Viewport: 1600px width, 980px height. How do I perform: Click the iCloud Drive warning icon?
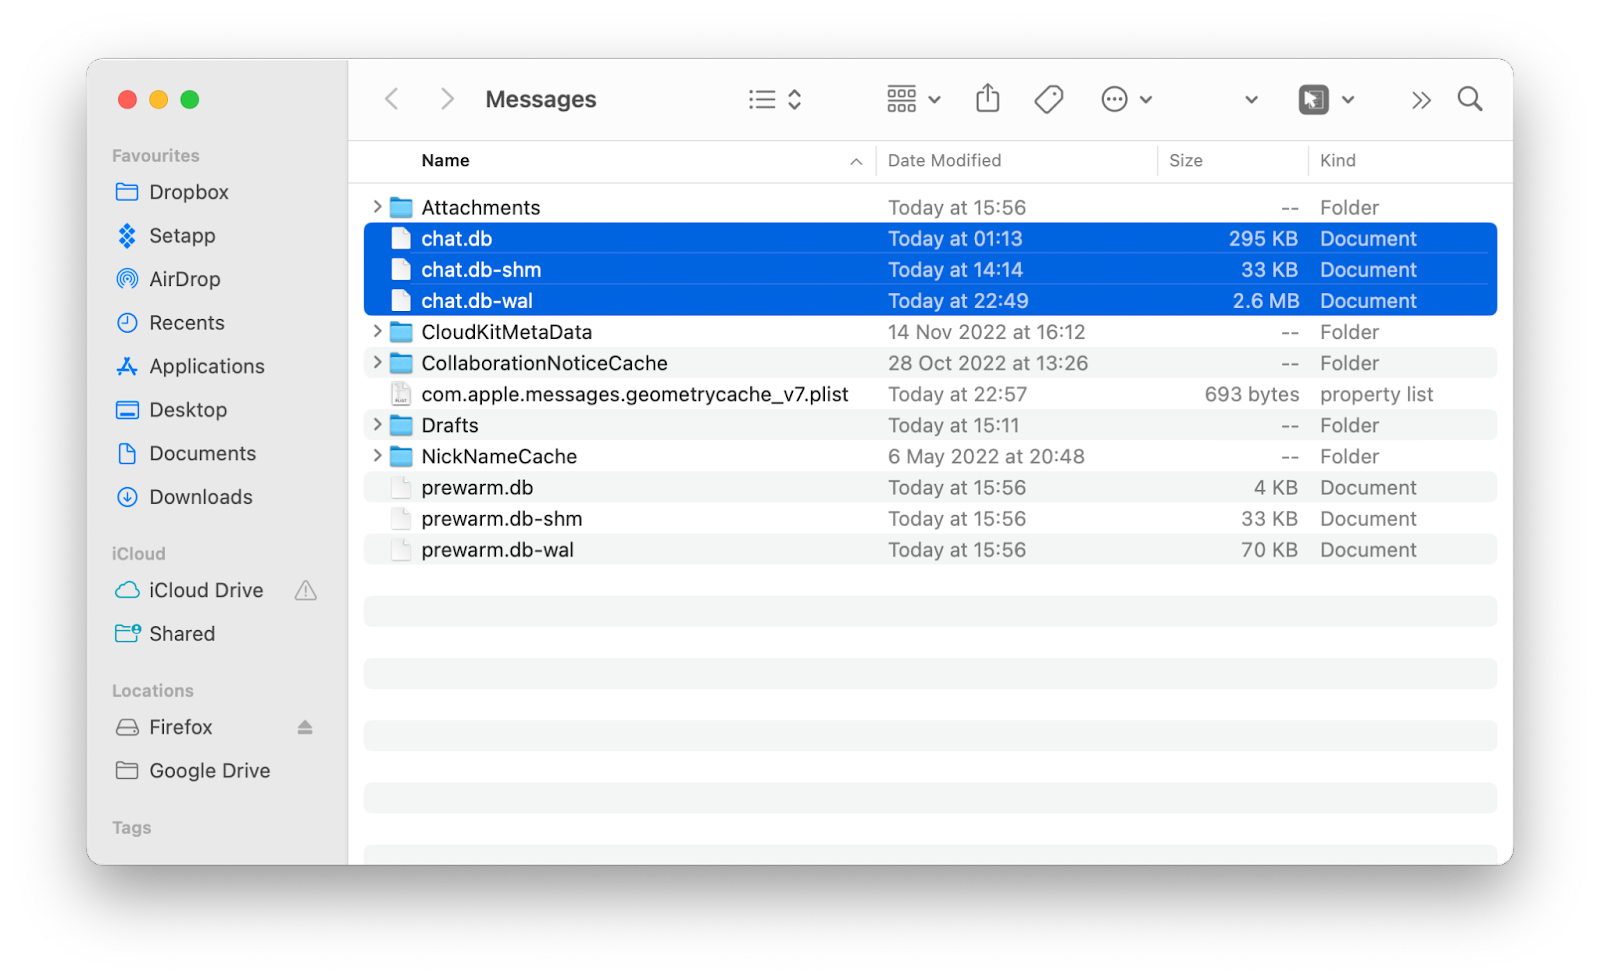305,590
